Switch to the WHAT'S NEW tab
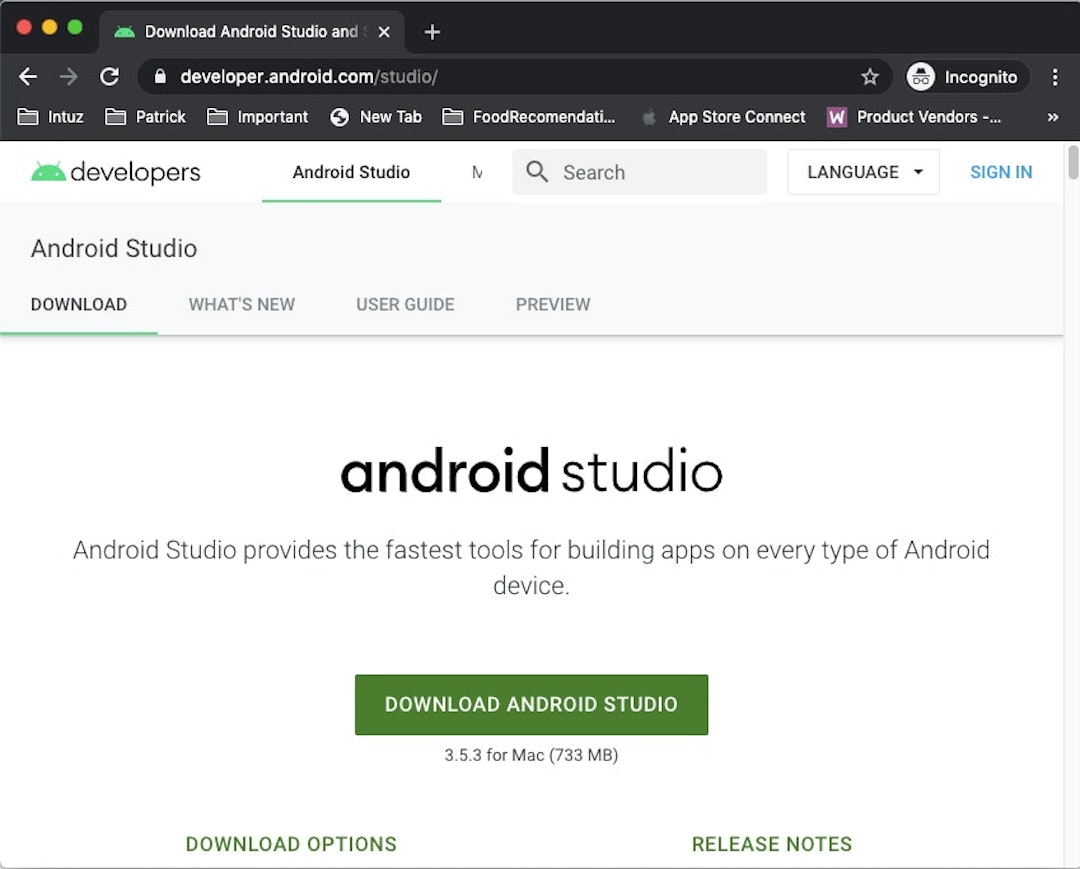 coord(241,304)
